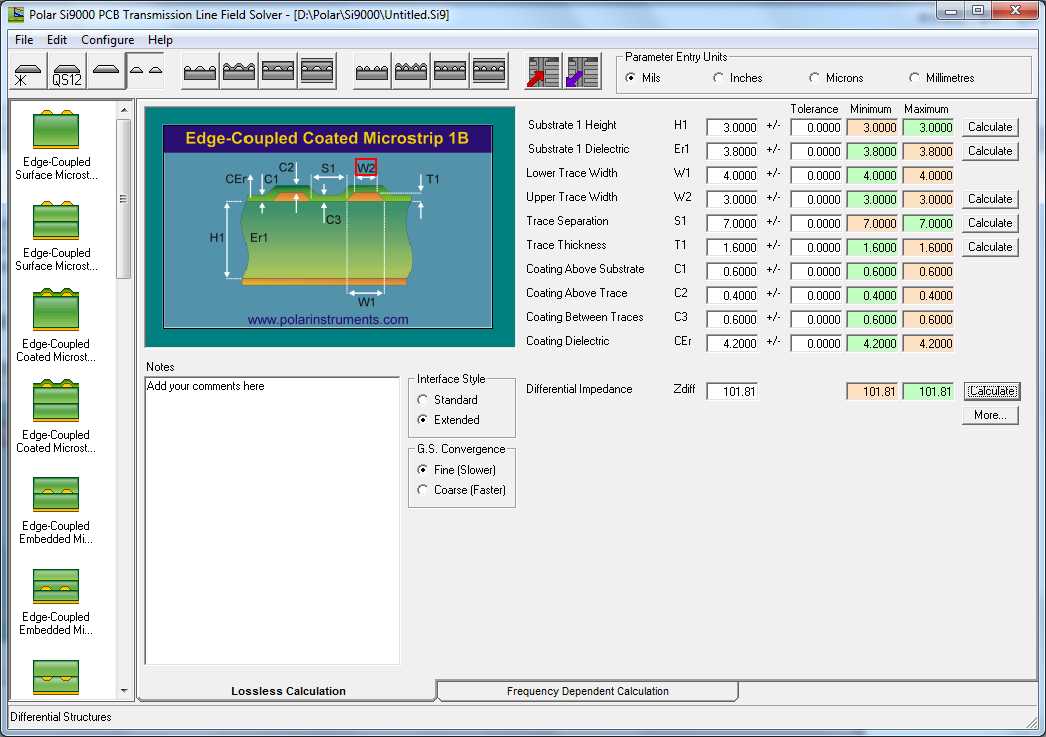Click the W2 Upper Trace Width field
The height and width of the screenshot is (737, 1046).
click(x=732, y=199)
